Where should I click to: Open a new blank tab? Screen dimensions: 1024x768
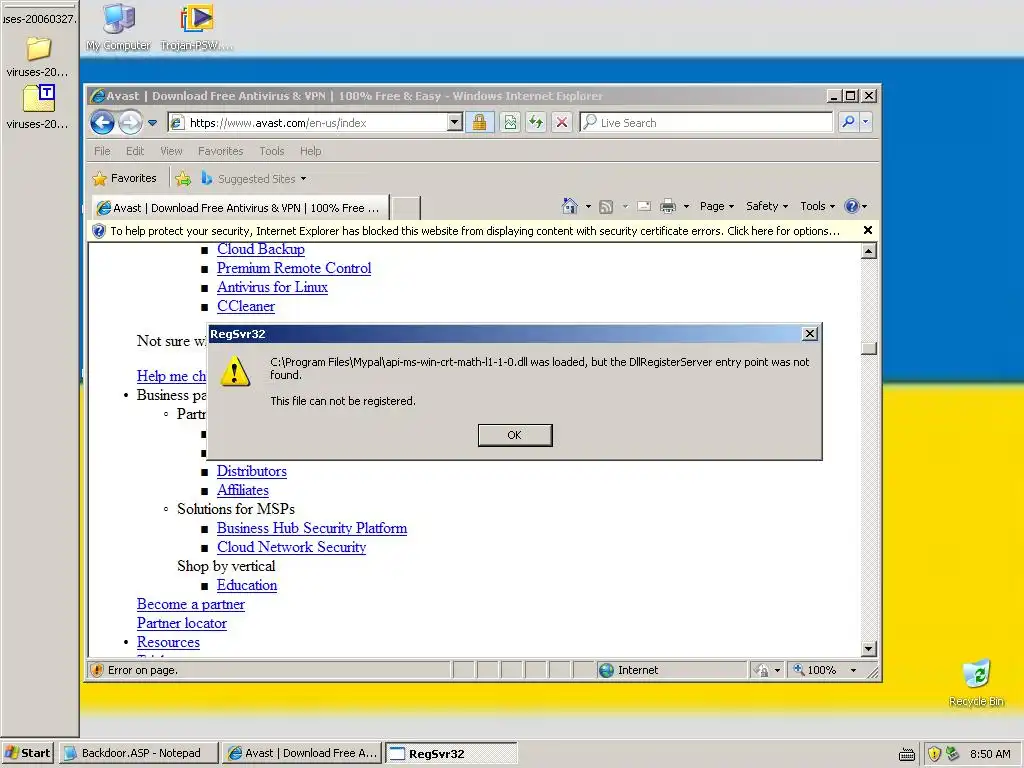tap(406, 208)
